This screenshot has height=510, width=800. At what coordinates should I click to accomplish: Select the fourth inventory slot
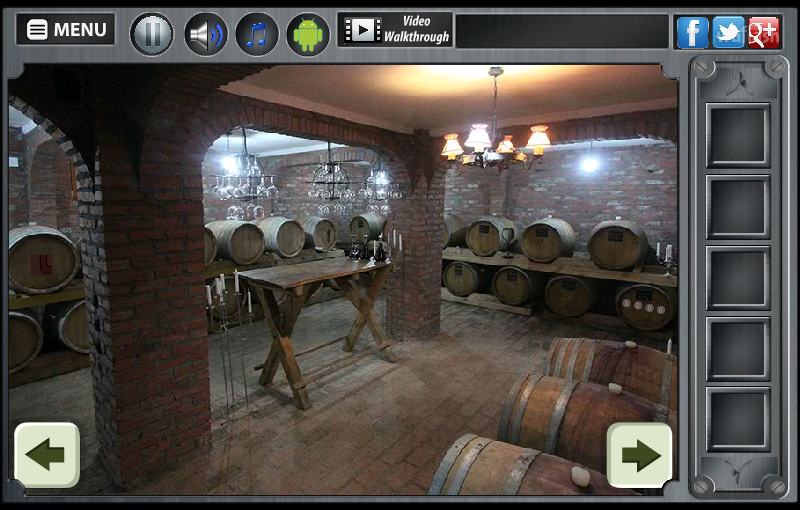click(x=738, y=349)
